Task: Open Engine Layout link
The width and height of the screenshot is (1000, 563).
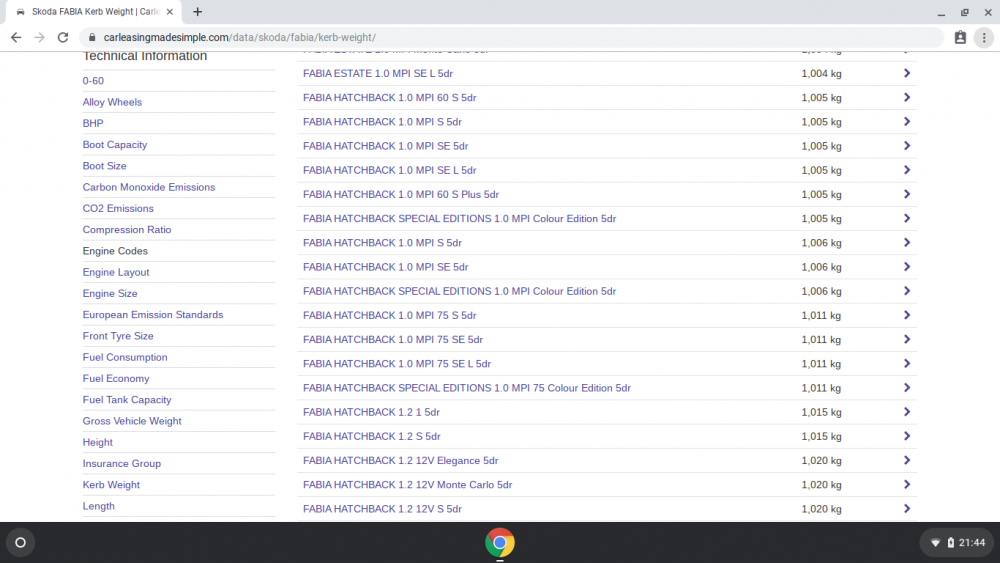Action: (x=116, y=272)
